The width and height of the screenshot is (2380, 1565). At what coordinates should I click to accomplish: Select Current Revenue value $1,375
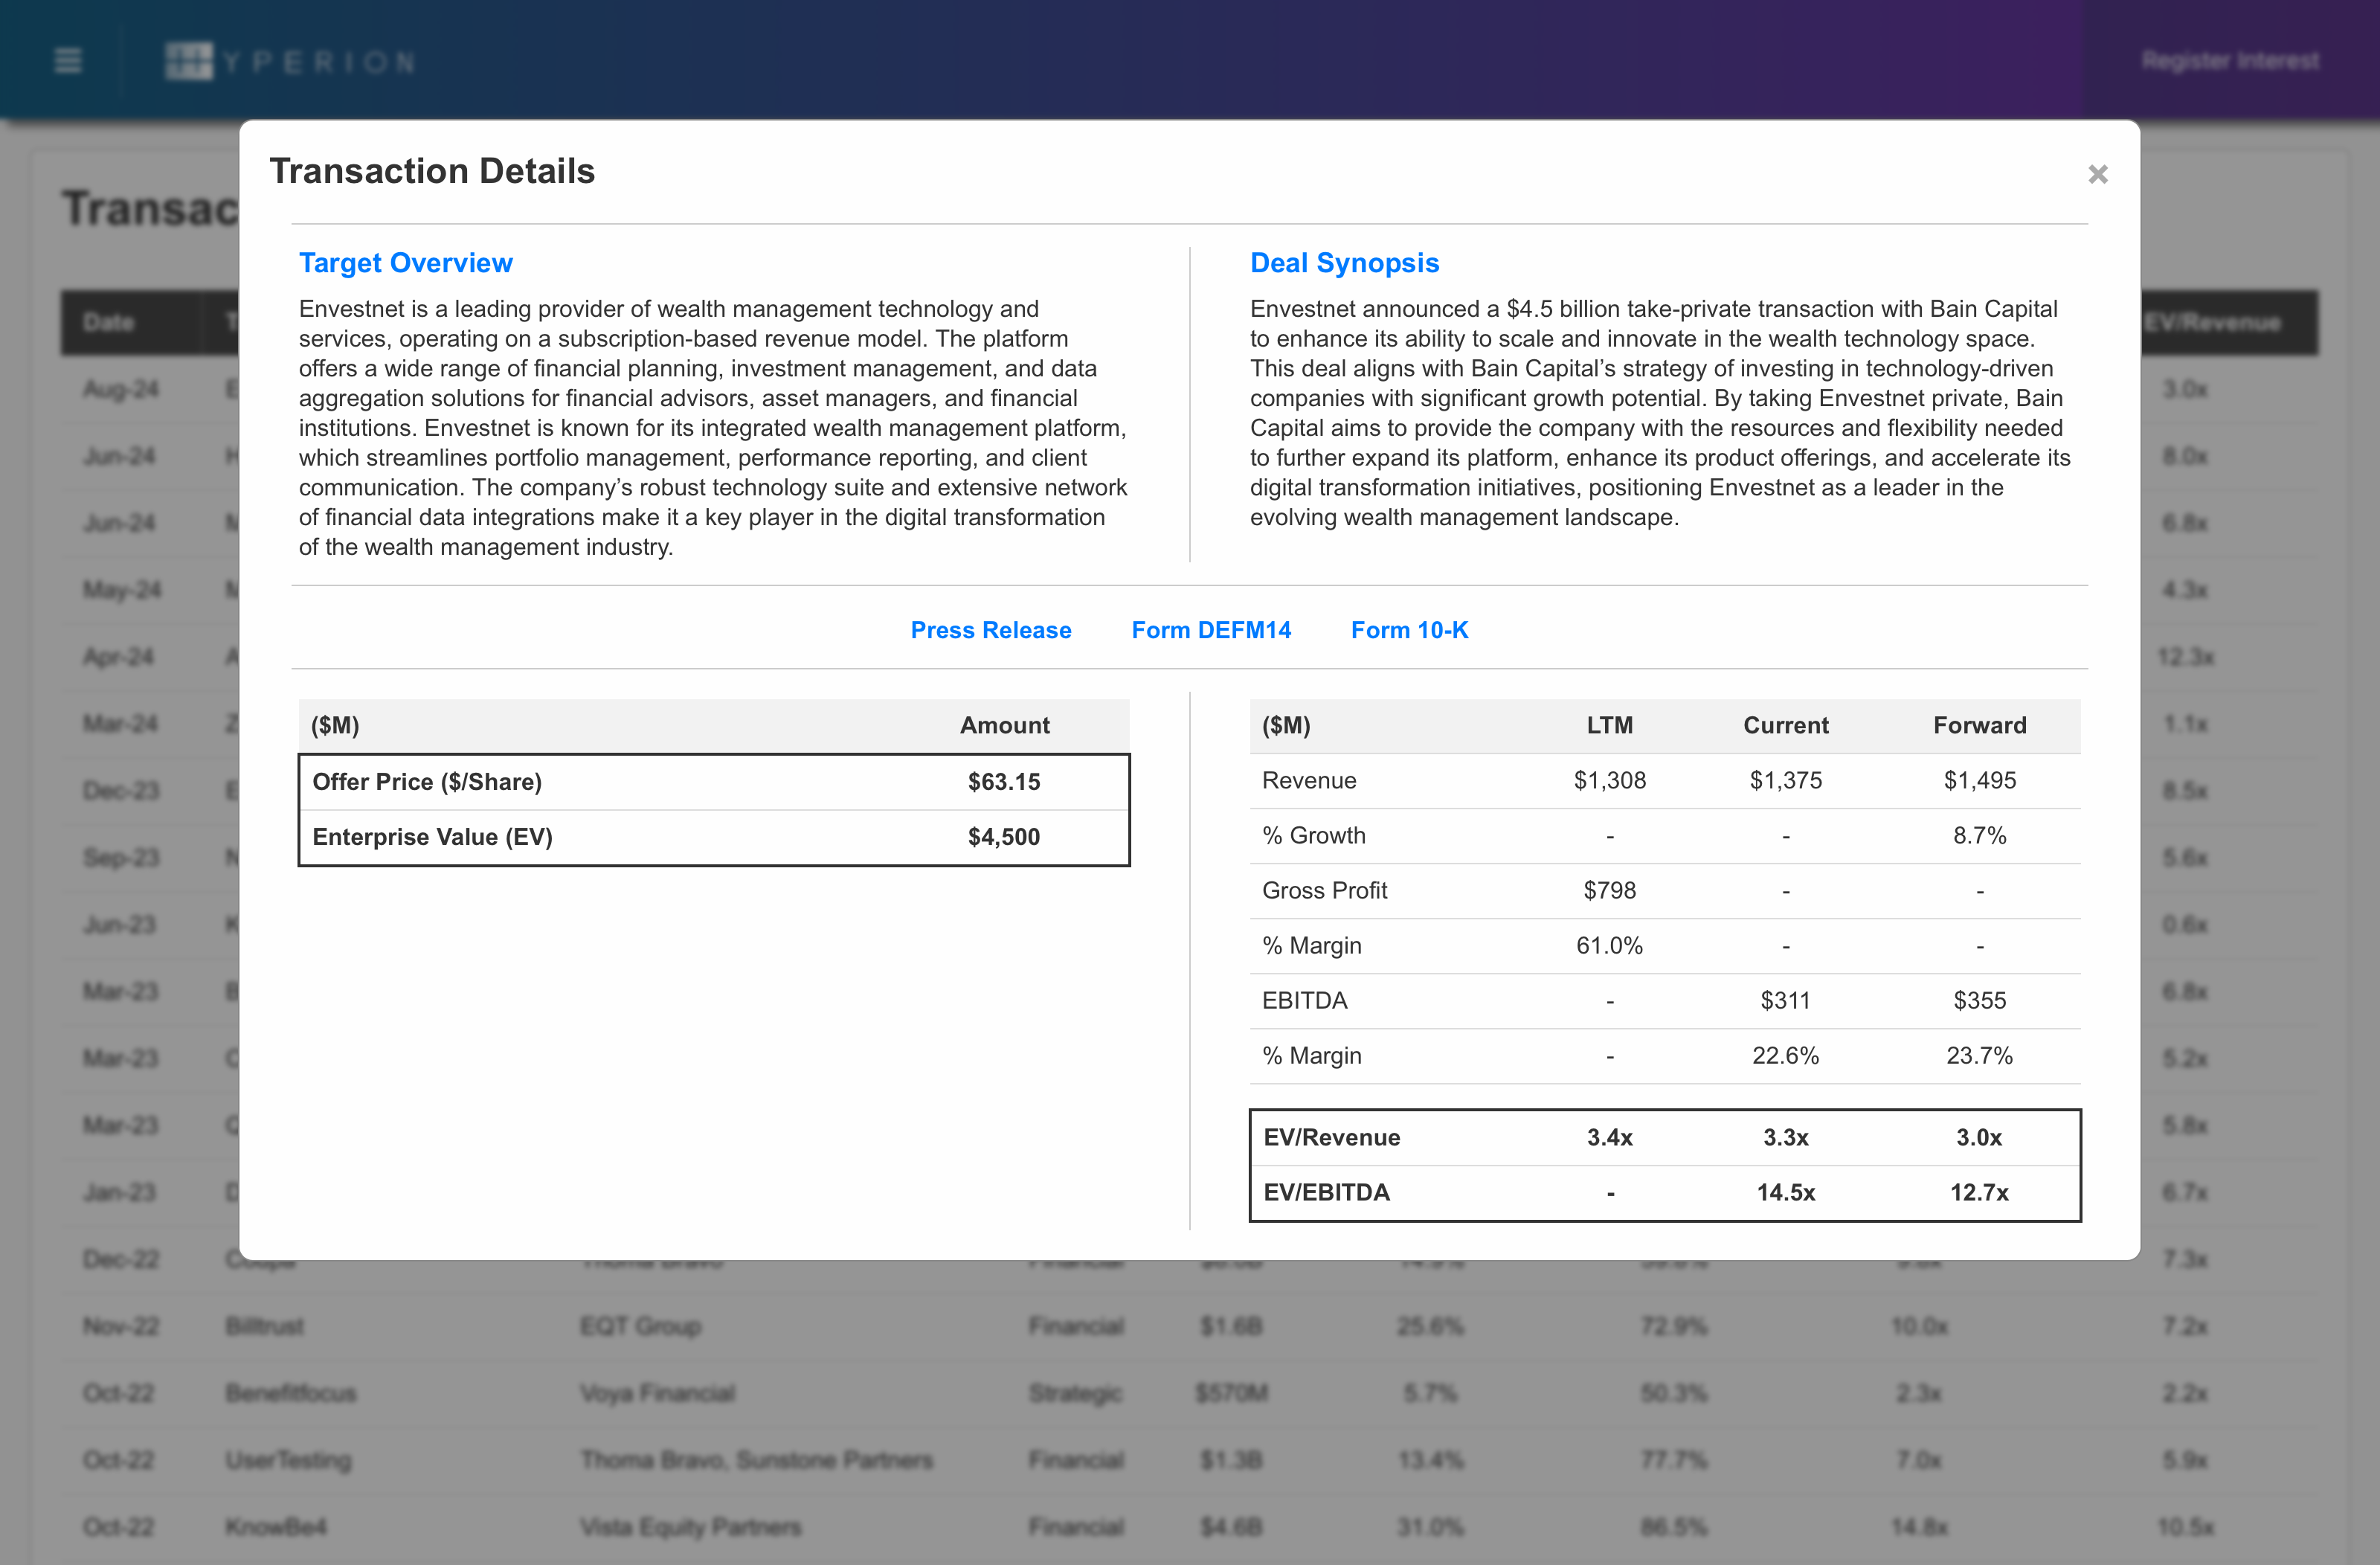pos(1785,781)
